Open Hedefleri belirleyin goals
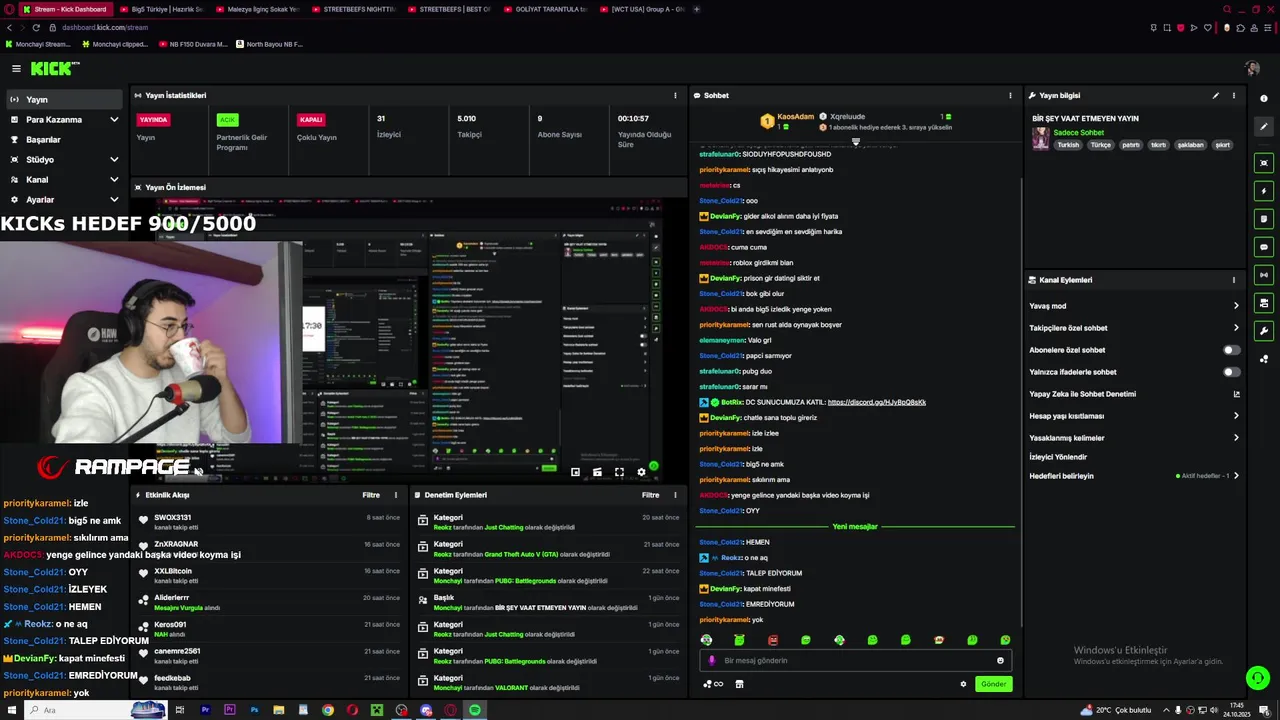 coord(1134,476)
